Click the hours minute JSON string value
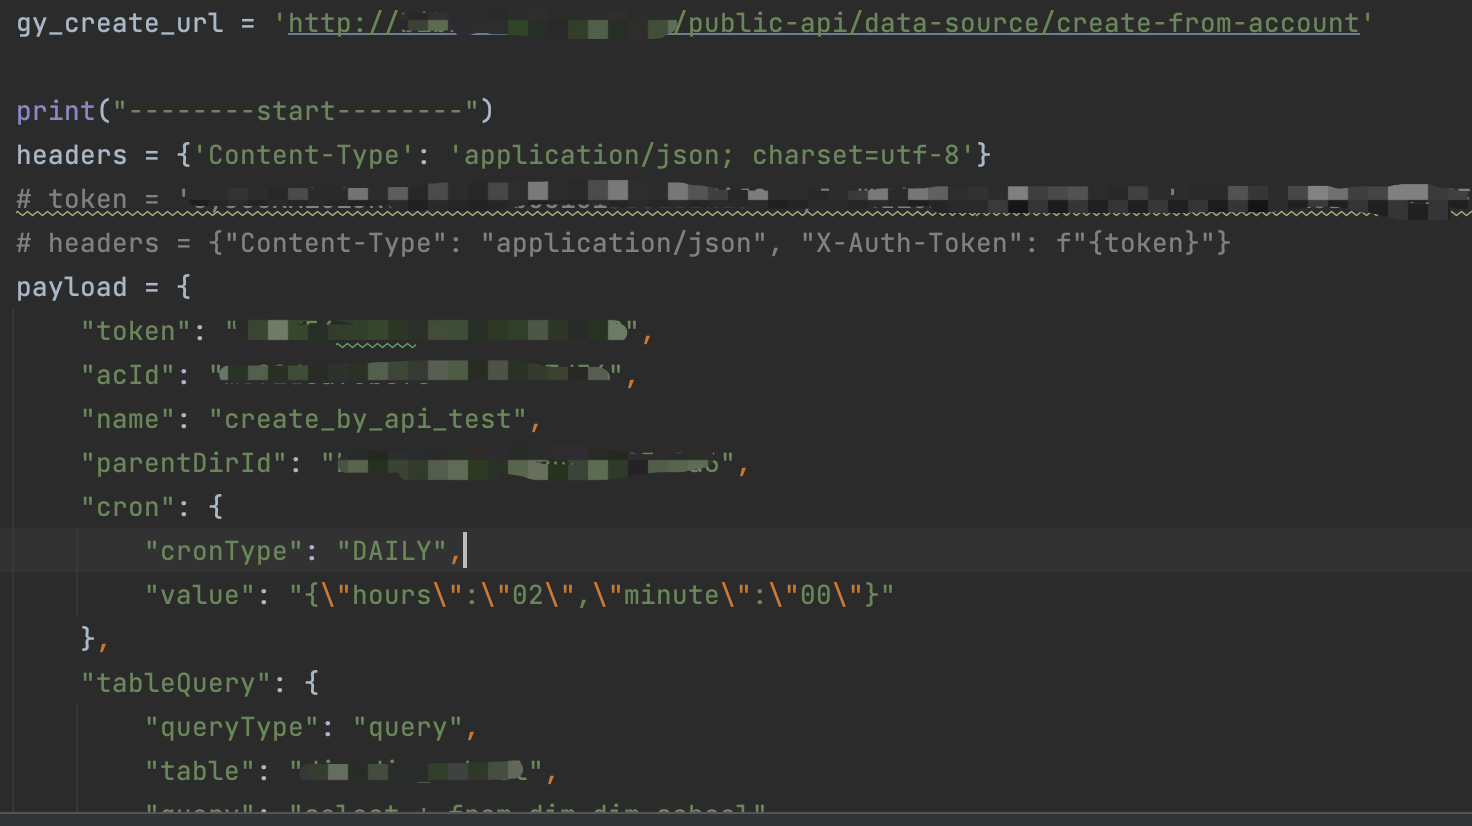 click(591, 595)
